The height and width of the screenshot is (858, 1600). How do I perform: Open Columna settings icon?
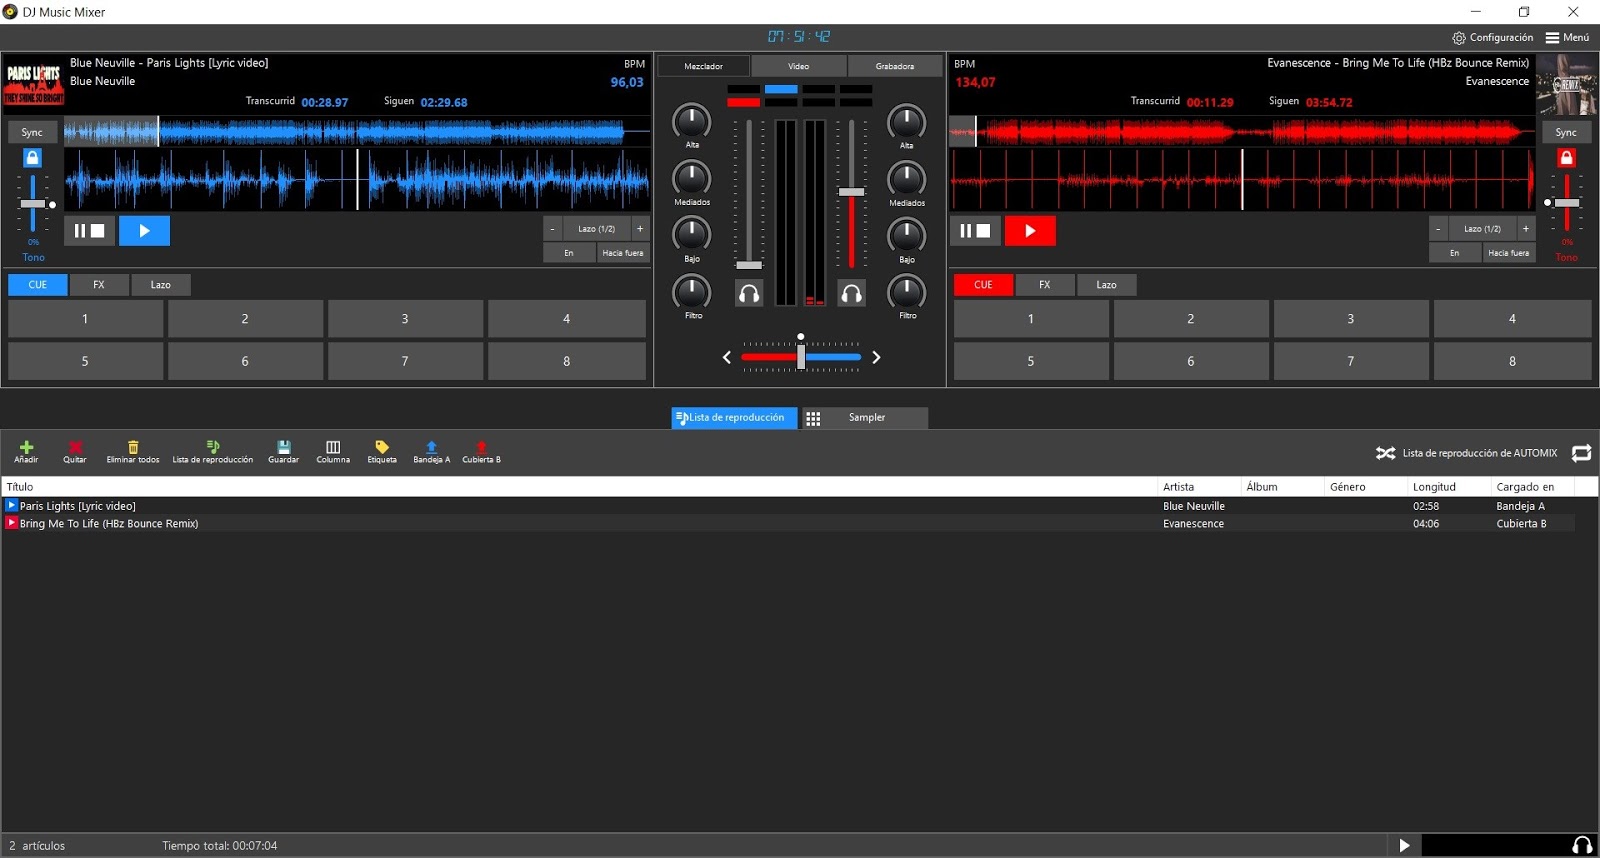tap(333, 452)
